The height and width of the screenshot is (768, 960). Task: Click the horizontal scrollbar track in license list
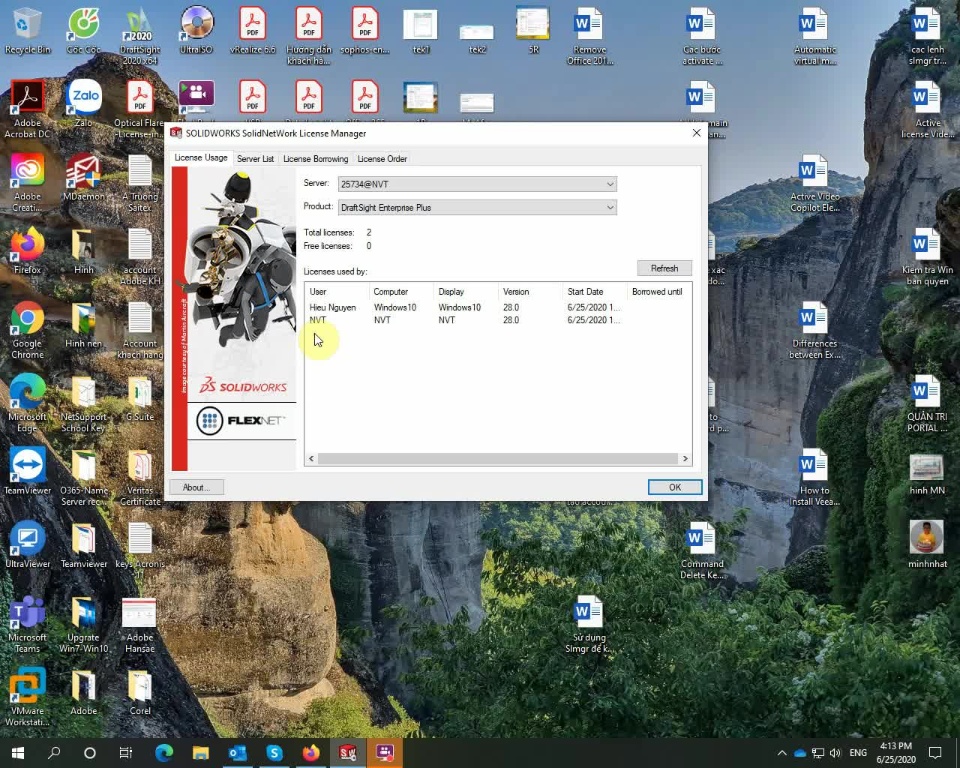click(x=498, y=459)
